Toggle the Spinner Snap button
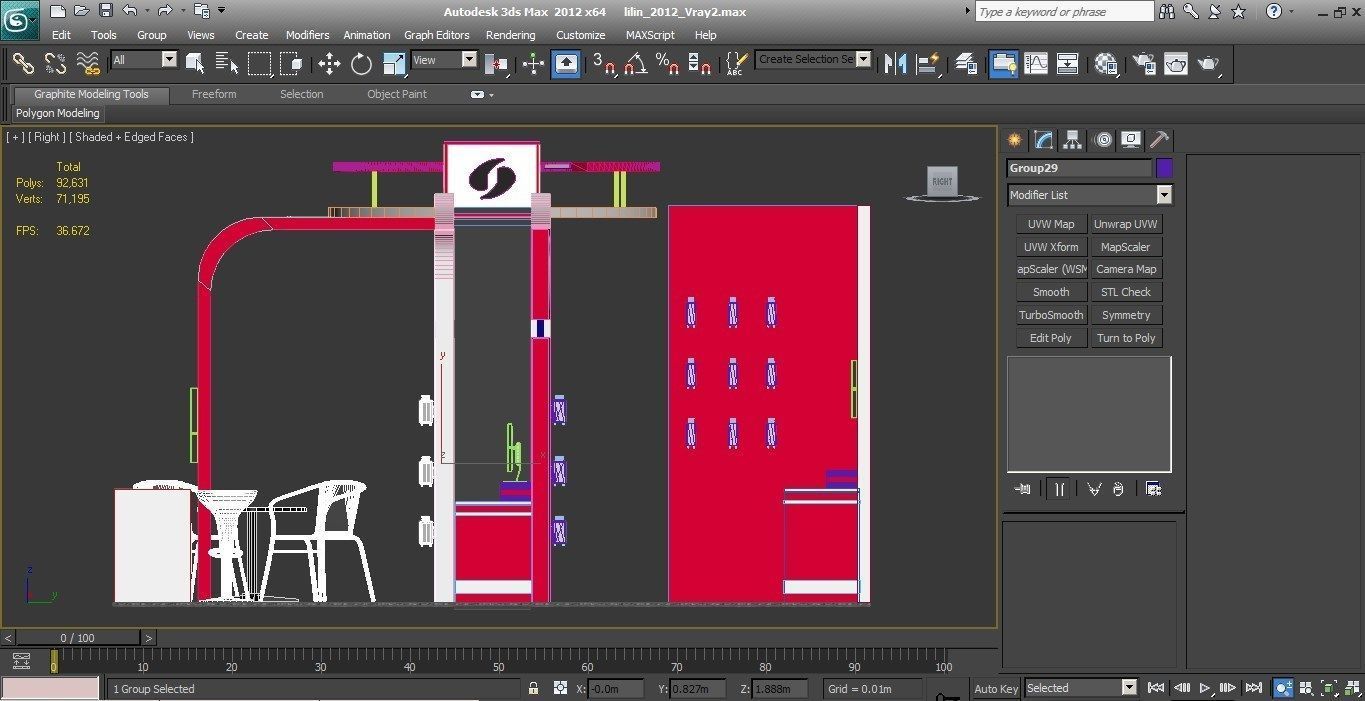The image size is (1365, 701). pos(701,64)
